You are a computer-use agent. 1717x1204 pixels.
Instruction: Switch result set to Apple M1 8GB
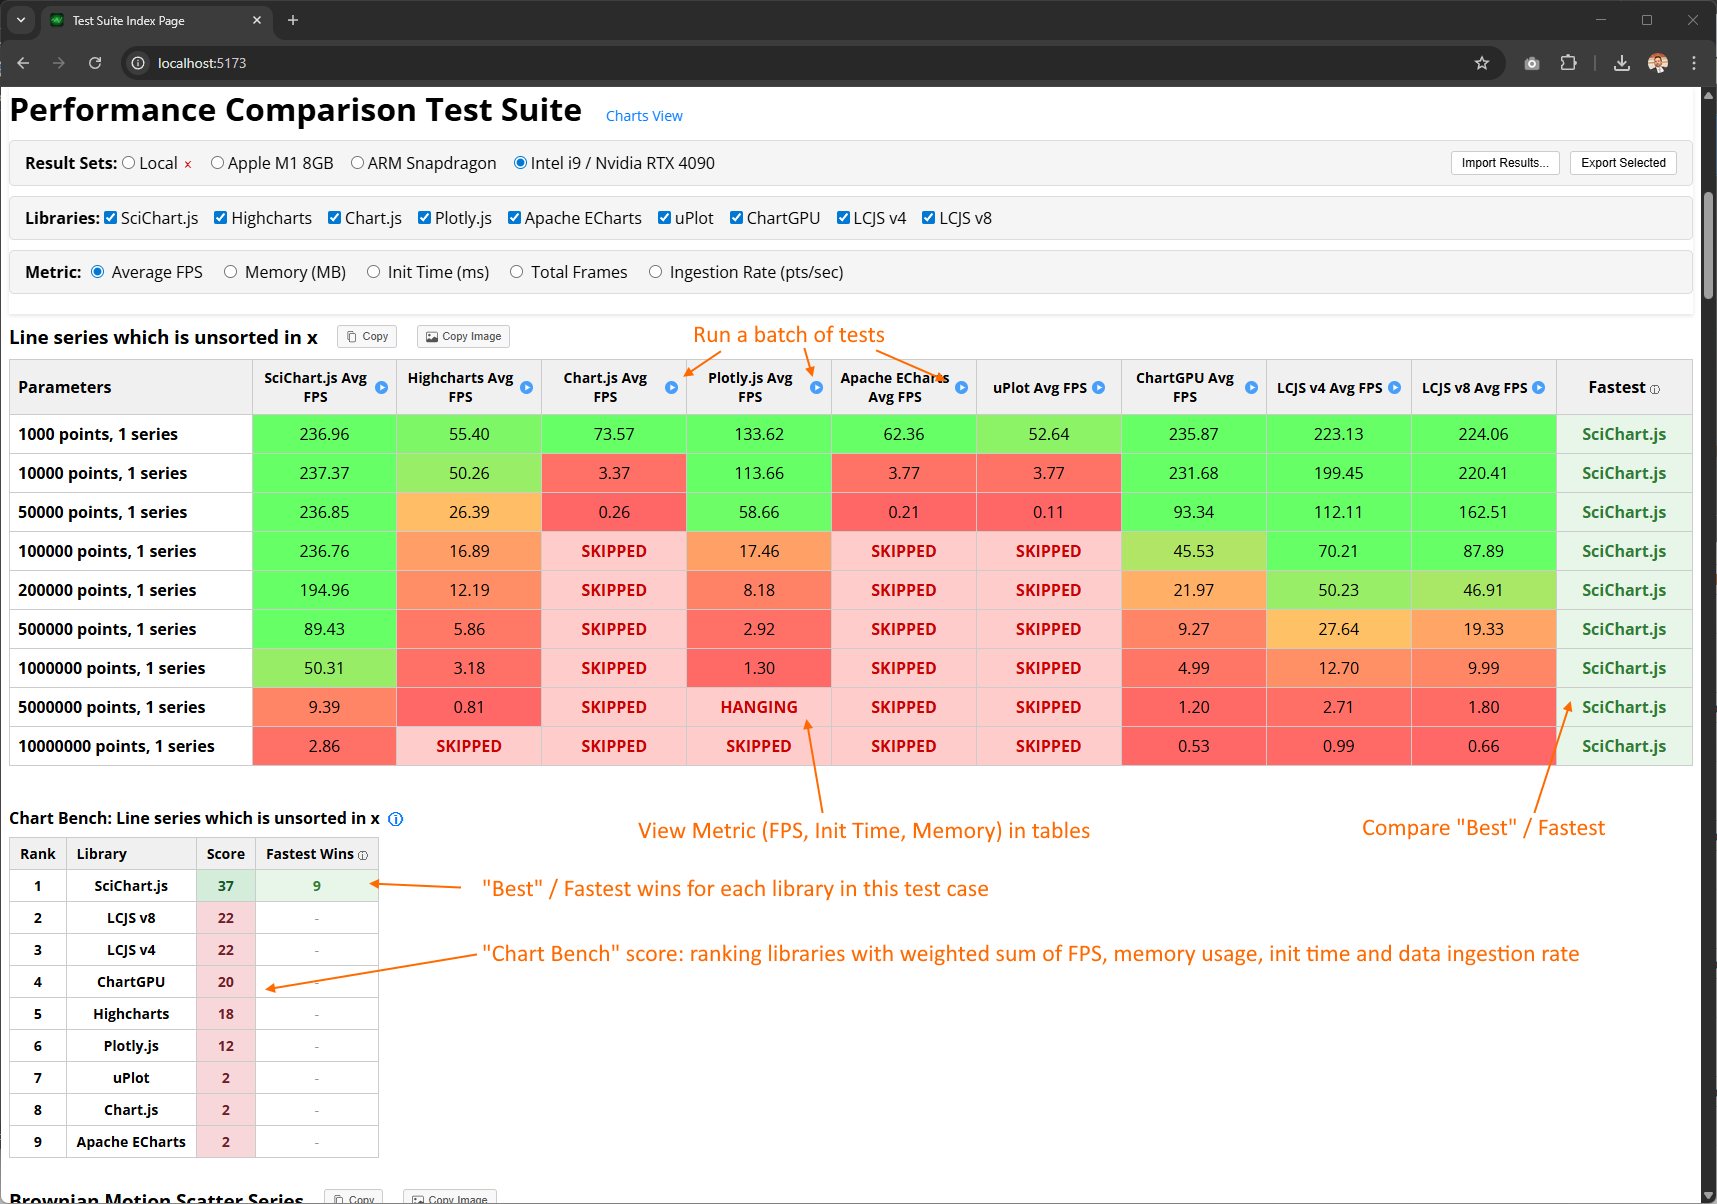tap(217, 163)
